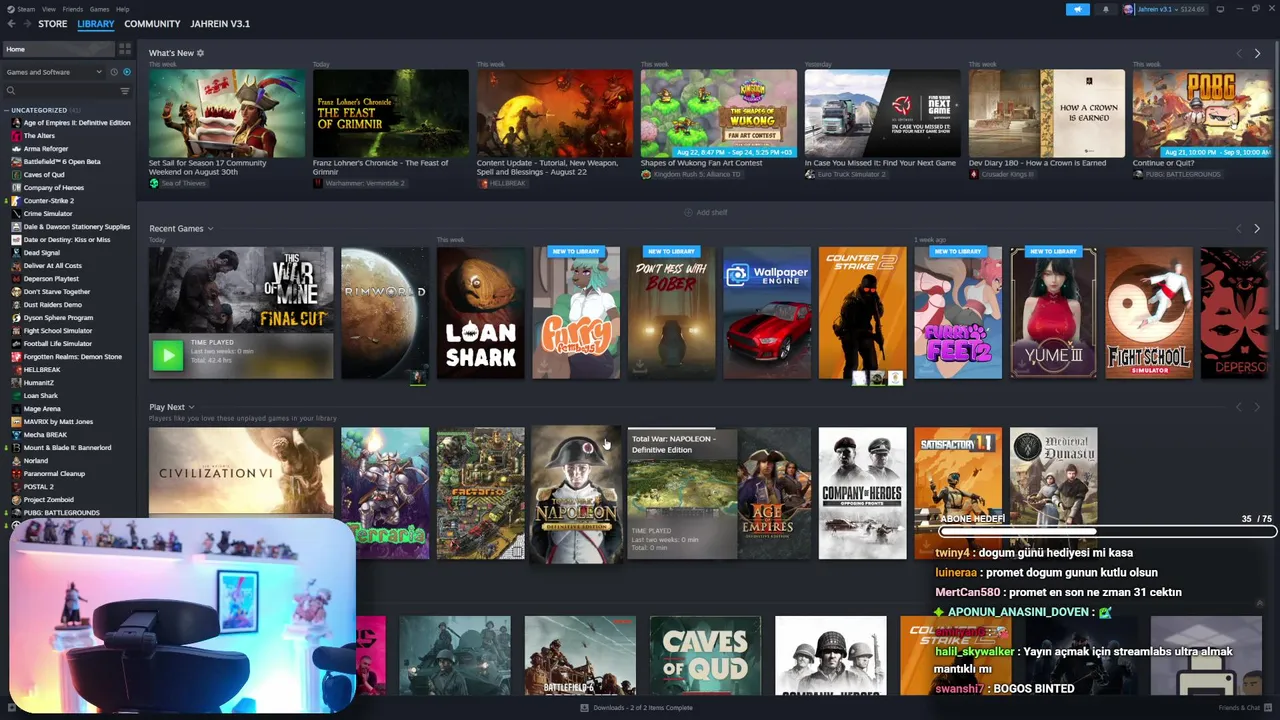The image size is (1280, 720).
Task: Open Wallpaper Engine in Recent Games
Action: click(x=767, y=313)
